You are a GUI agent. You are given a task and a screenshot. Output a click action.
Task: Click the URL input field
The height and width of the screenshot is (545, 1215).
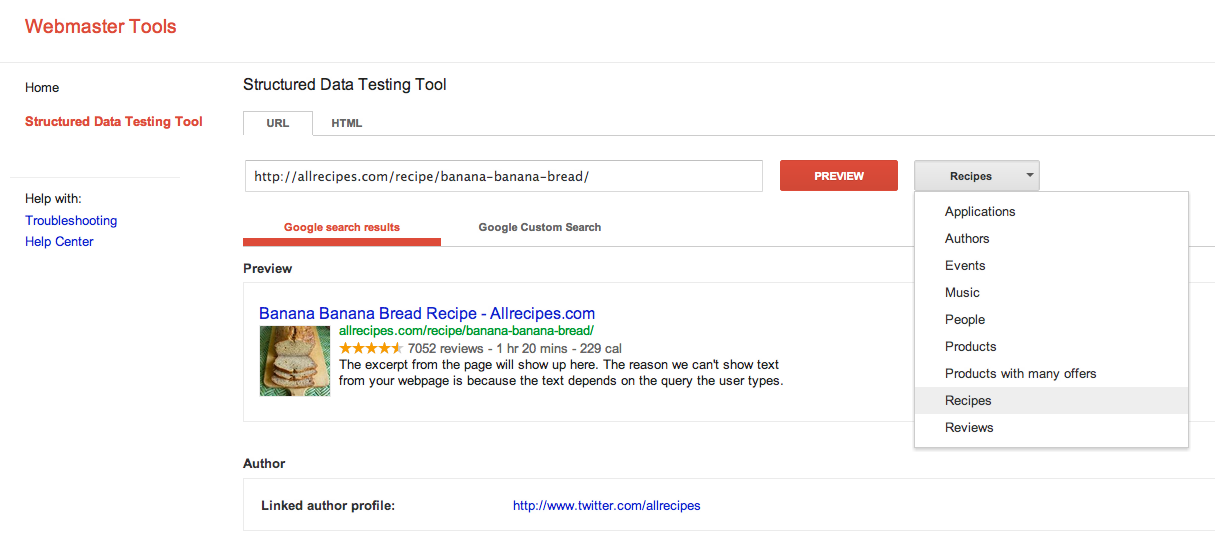503,176
